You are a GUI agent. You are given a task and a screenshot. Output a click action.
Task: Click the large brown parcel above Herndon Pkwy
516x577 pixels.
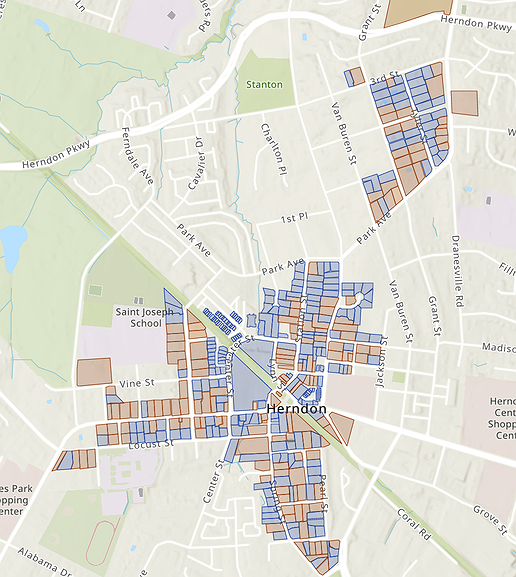coord(419,12)
